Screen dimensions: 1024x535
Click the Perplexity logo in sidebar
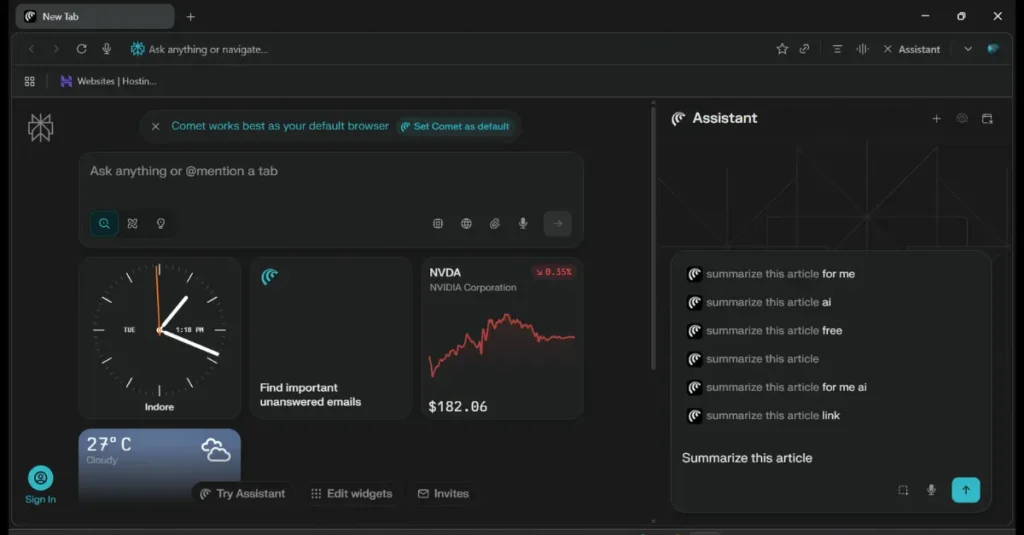point(40,127)
